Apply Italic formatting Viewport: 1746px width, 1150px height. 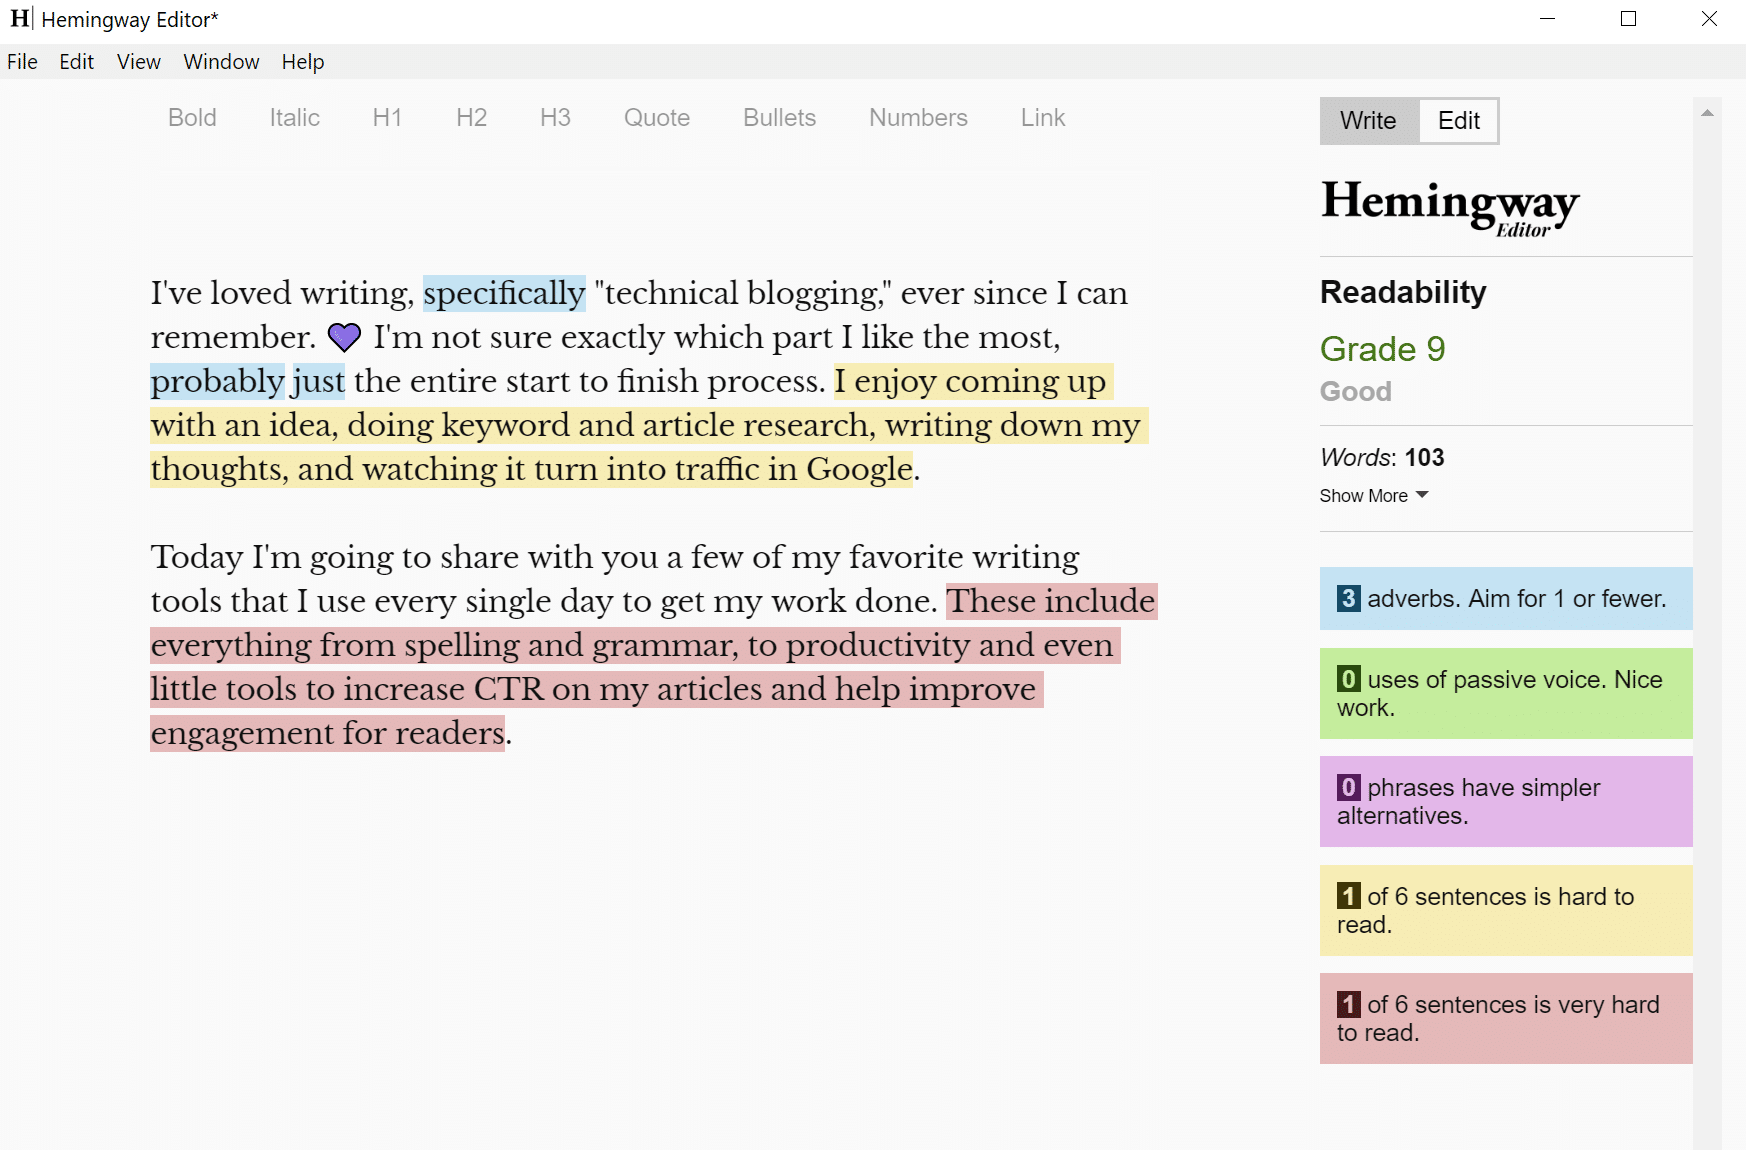point(295,118)
